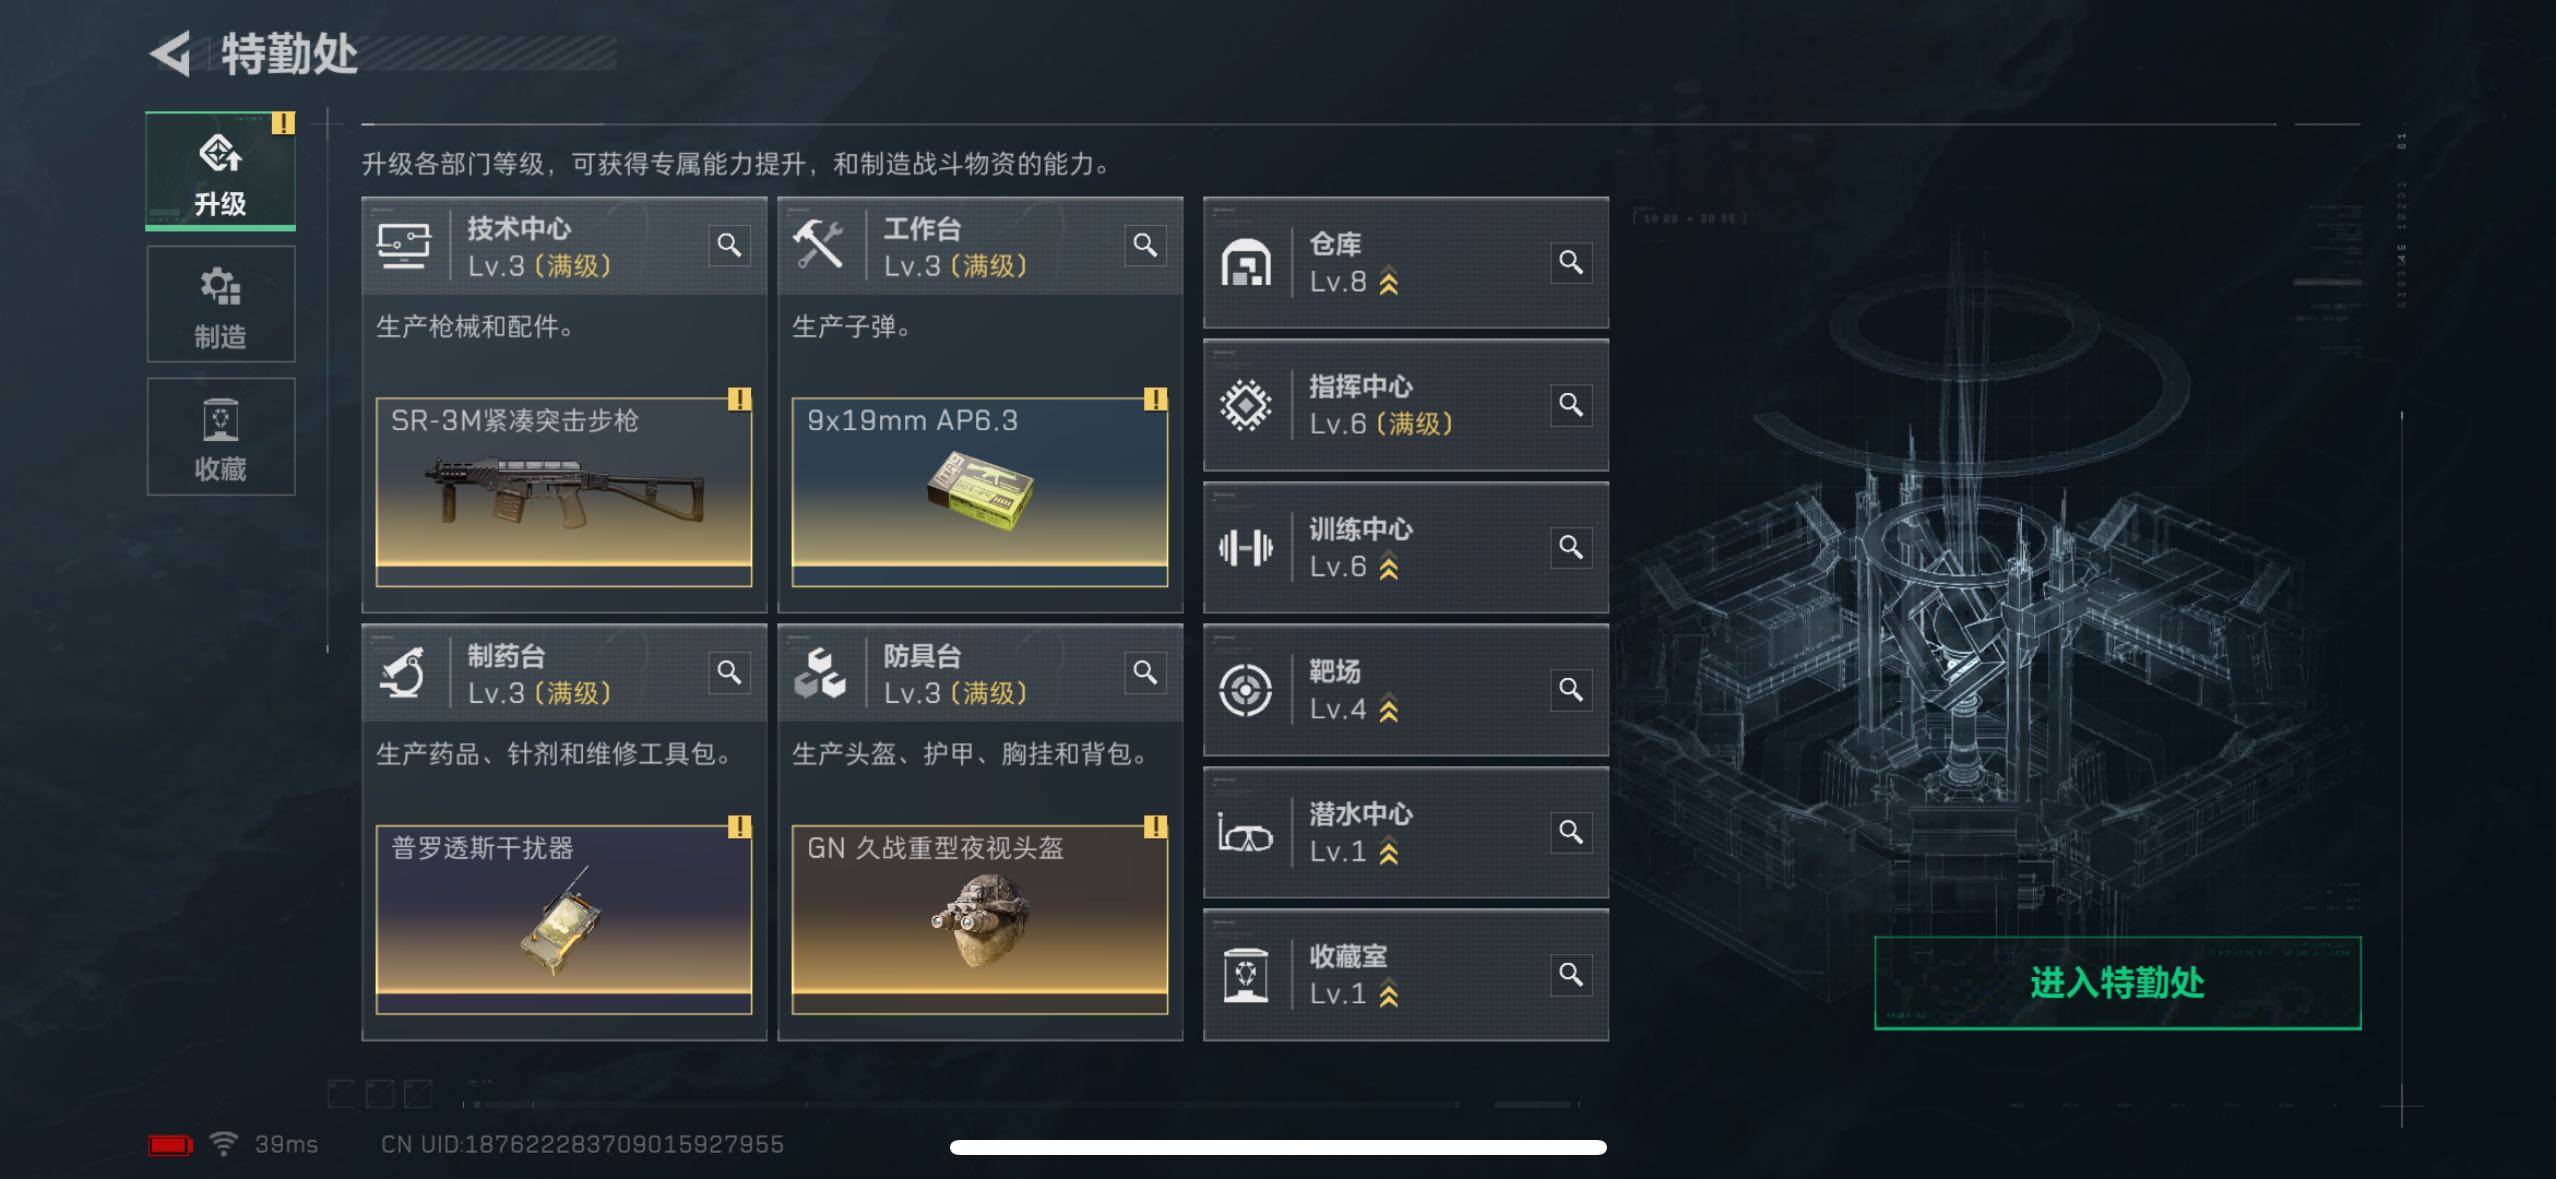Switch to the 制造 tab
The width and height of the screenshot is (2556, 1179).
221,305
